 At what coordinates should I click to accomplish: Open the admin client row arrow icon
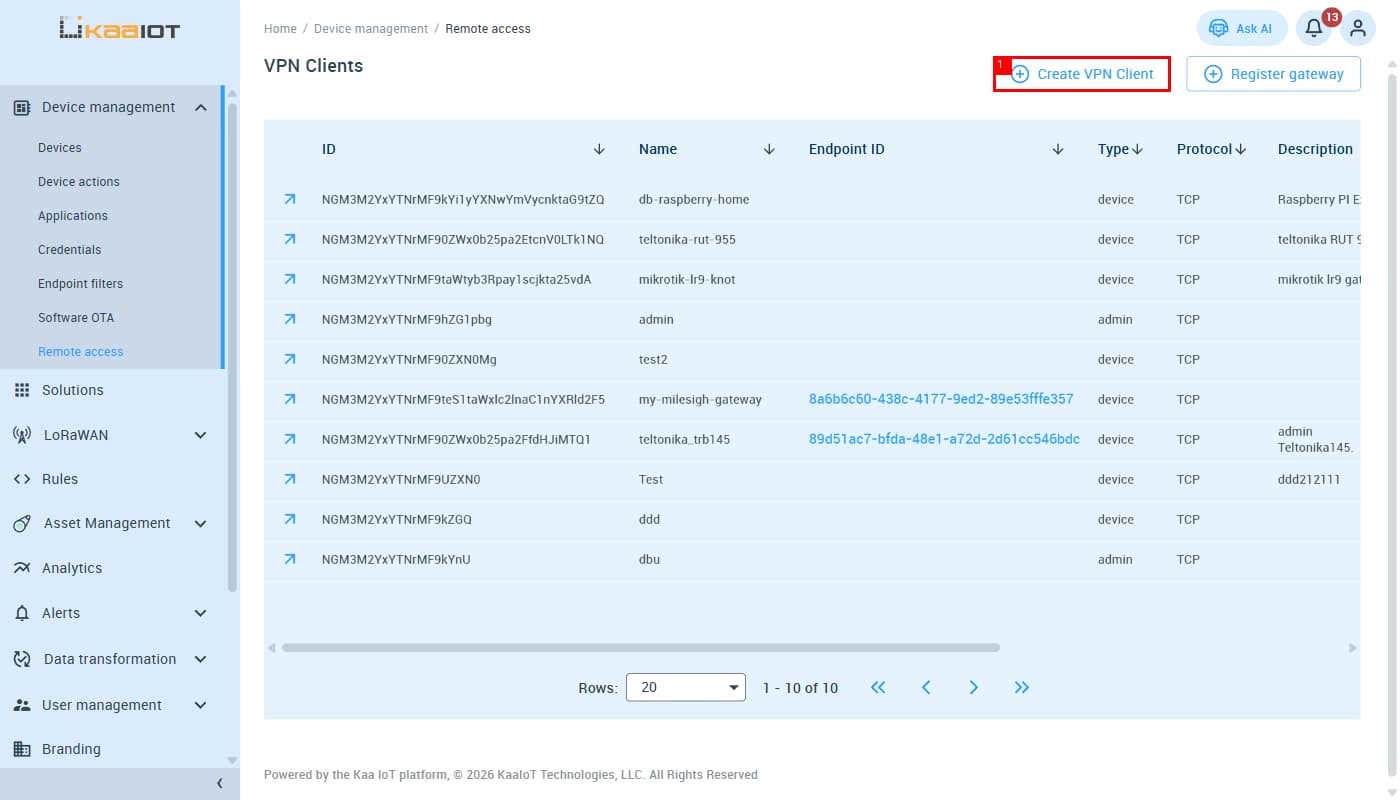pos(289,319)
